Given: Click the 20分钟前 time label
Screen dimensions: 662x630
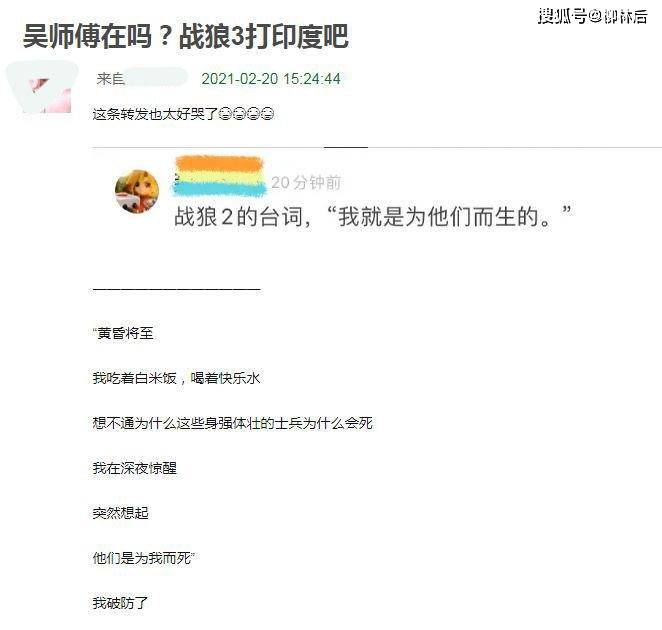Looking at the screenshot, I should click(x=306, y=182).
